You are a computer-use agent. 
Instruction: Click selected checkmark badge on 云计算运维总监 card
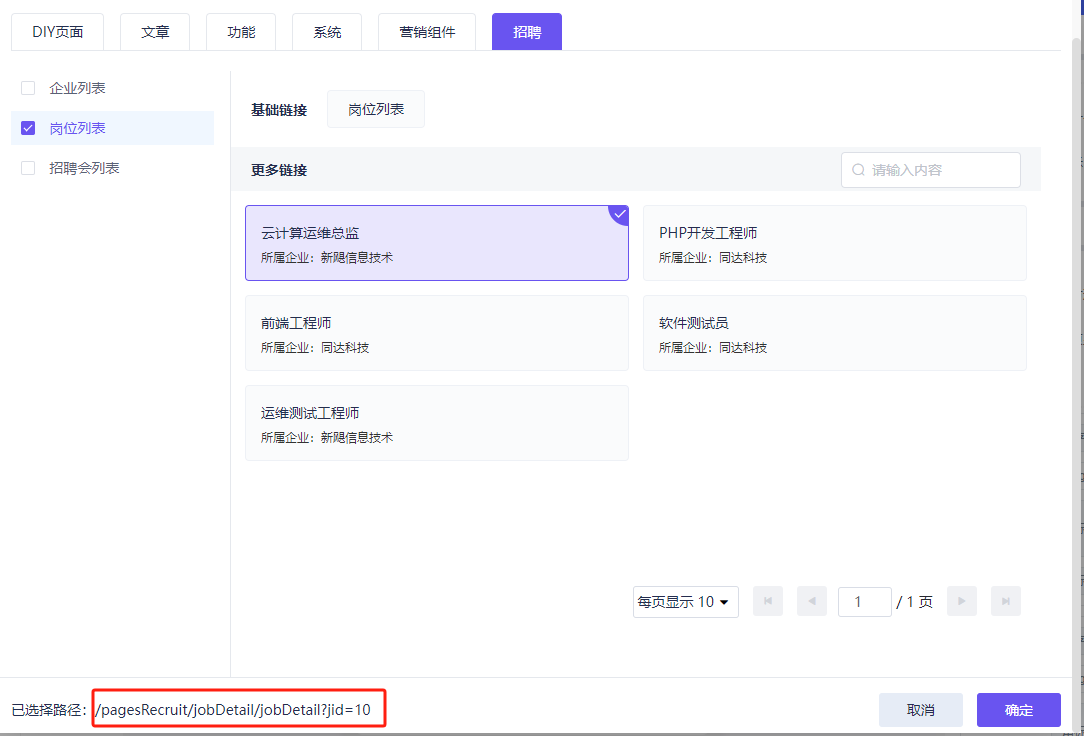[x=620, y=214]
